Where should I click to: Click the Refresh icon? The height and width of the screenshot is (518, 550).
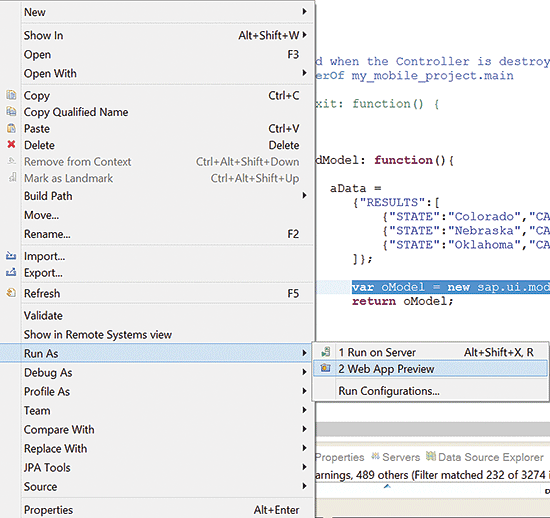point(11,292)
